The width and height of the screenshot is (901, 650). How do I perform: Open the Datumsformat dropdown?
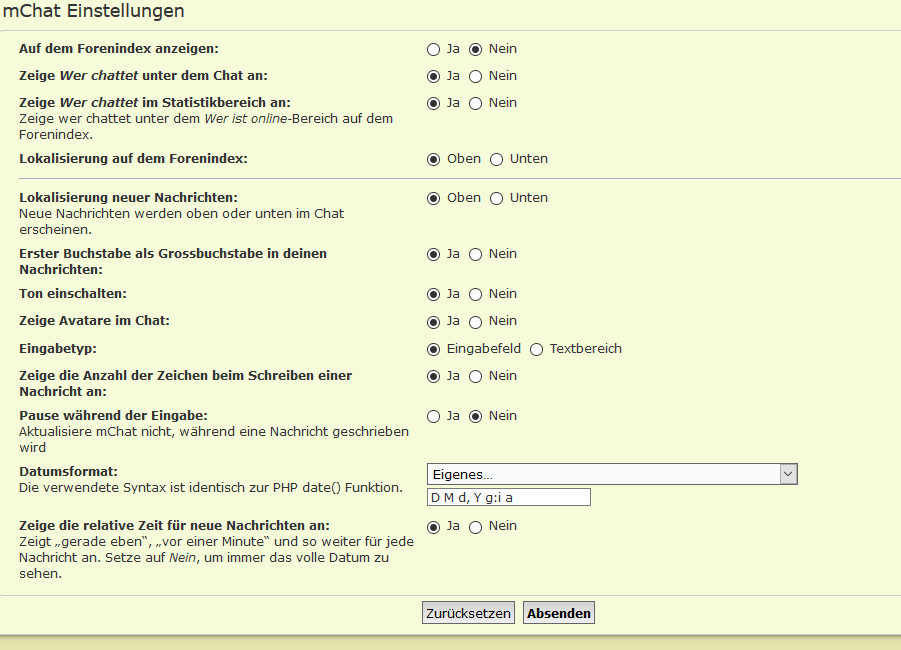tap(611, 474)
